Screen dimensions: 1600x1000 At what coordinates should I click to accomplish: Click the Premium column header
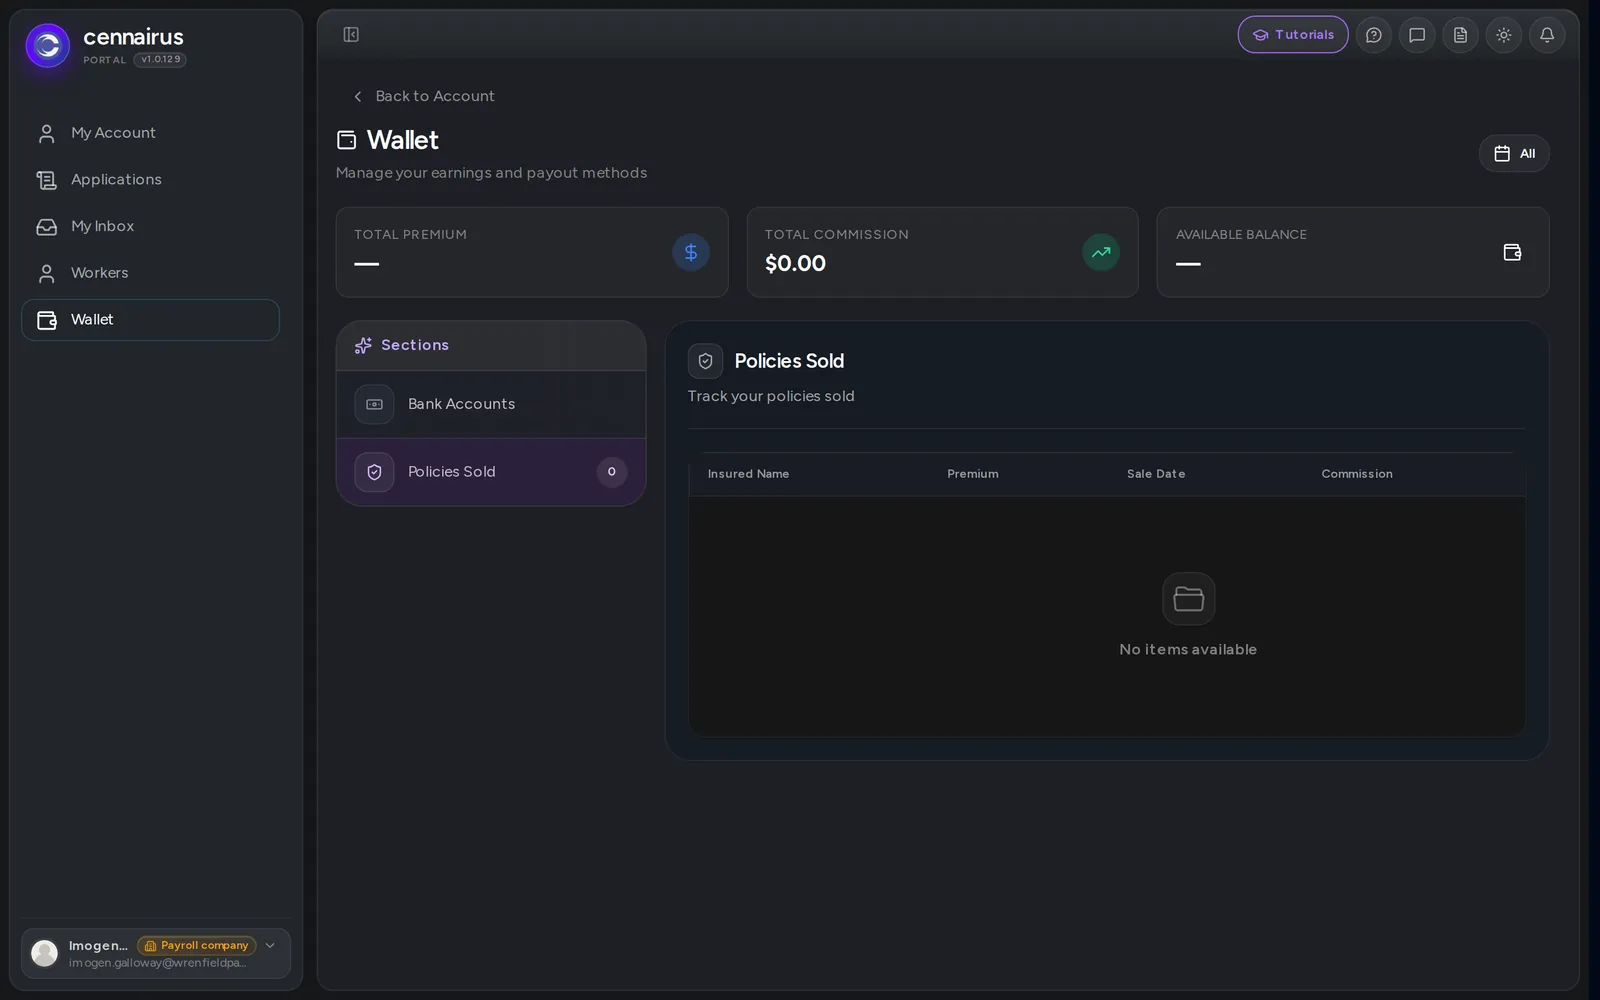click(x=973, y=474)
